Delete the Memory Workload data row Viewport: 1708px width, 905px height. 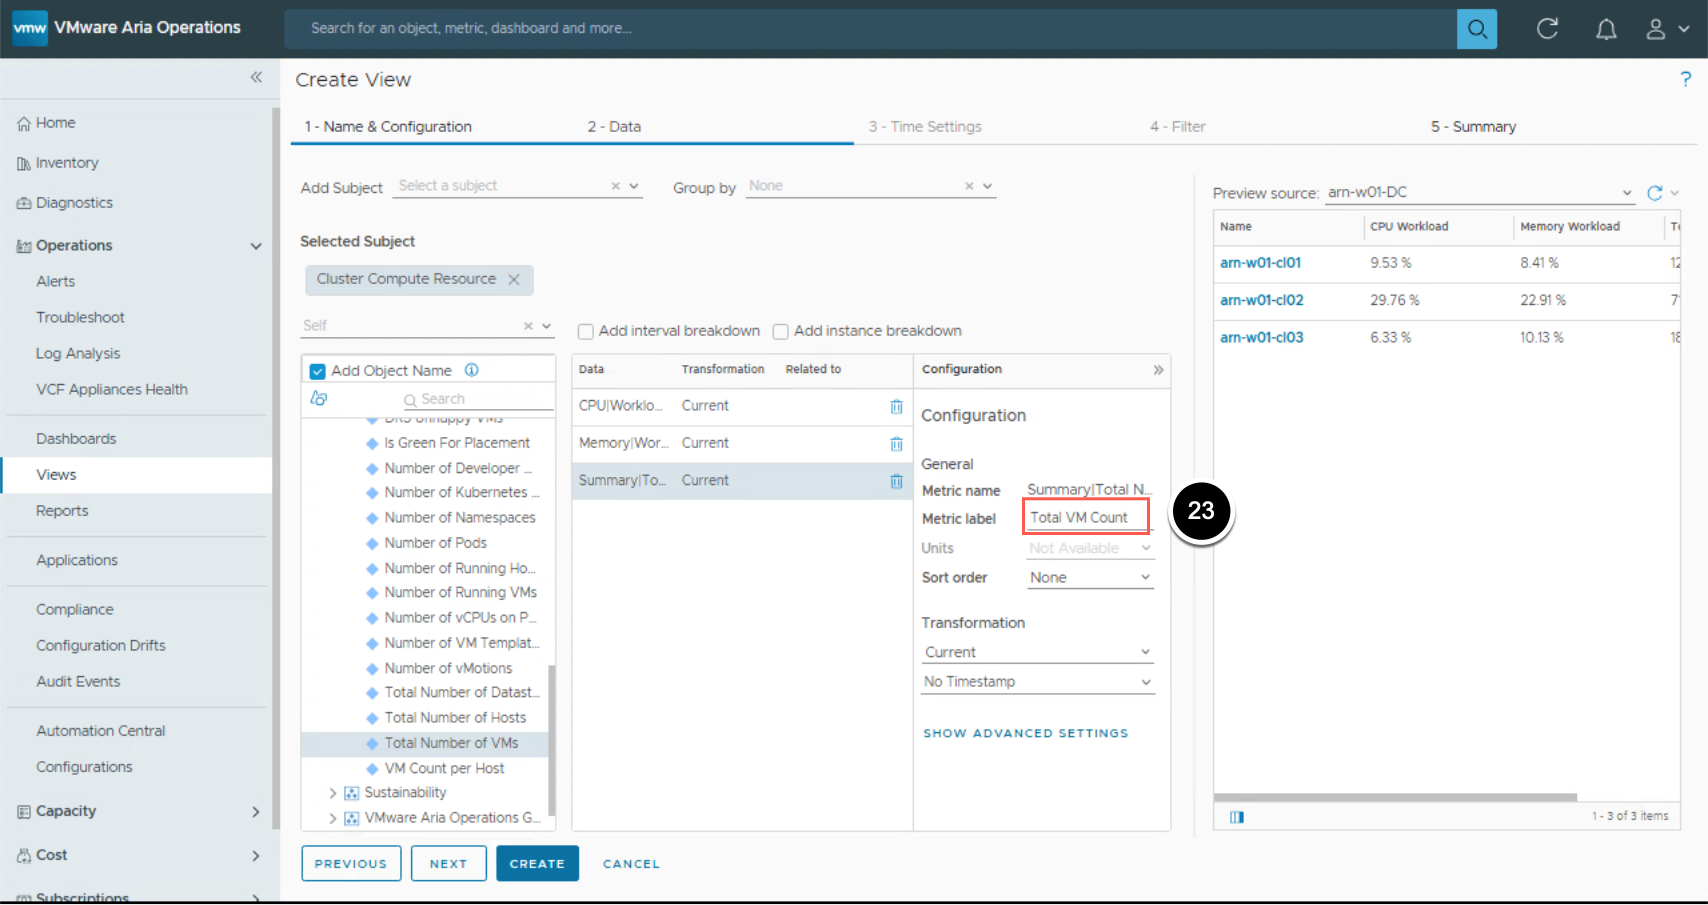[896, 444]
